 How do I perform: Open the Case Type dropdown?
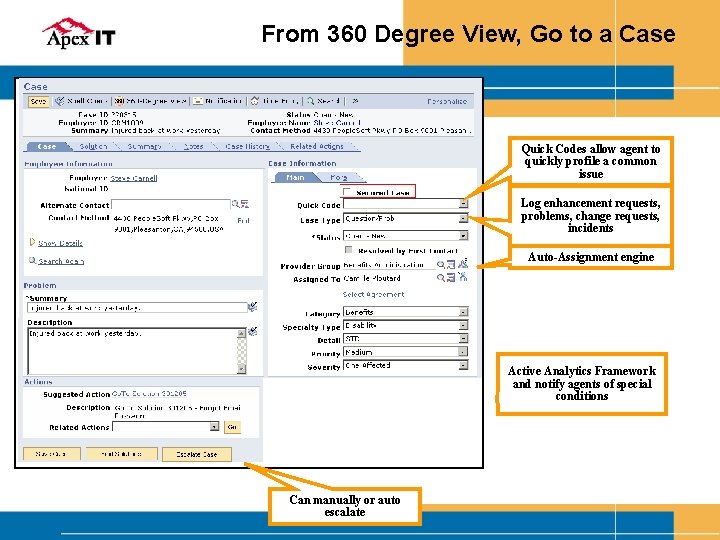tap(463, 219)
